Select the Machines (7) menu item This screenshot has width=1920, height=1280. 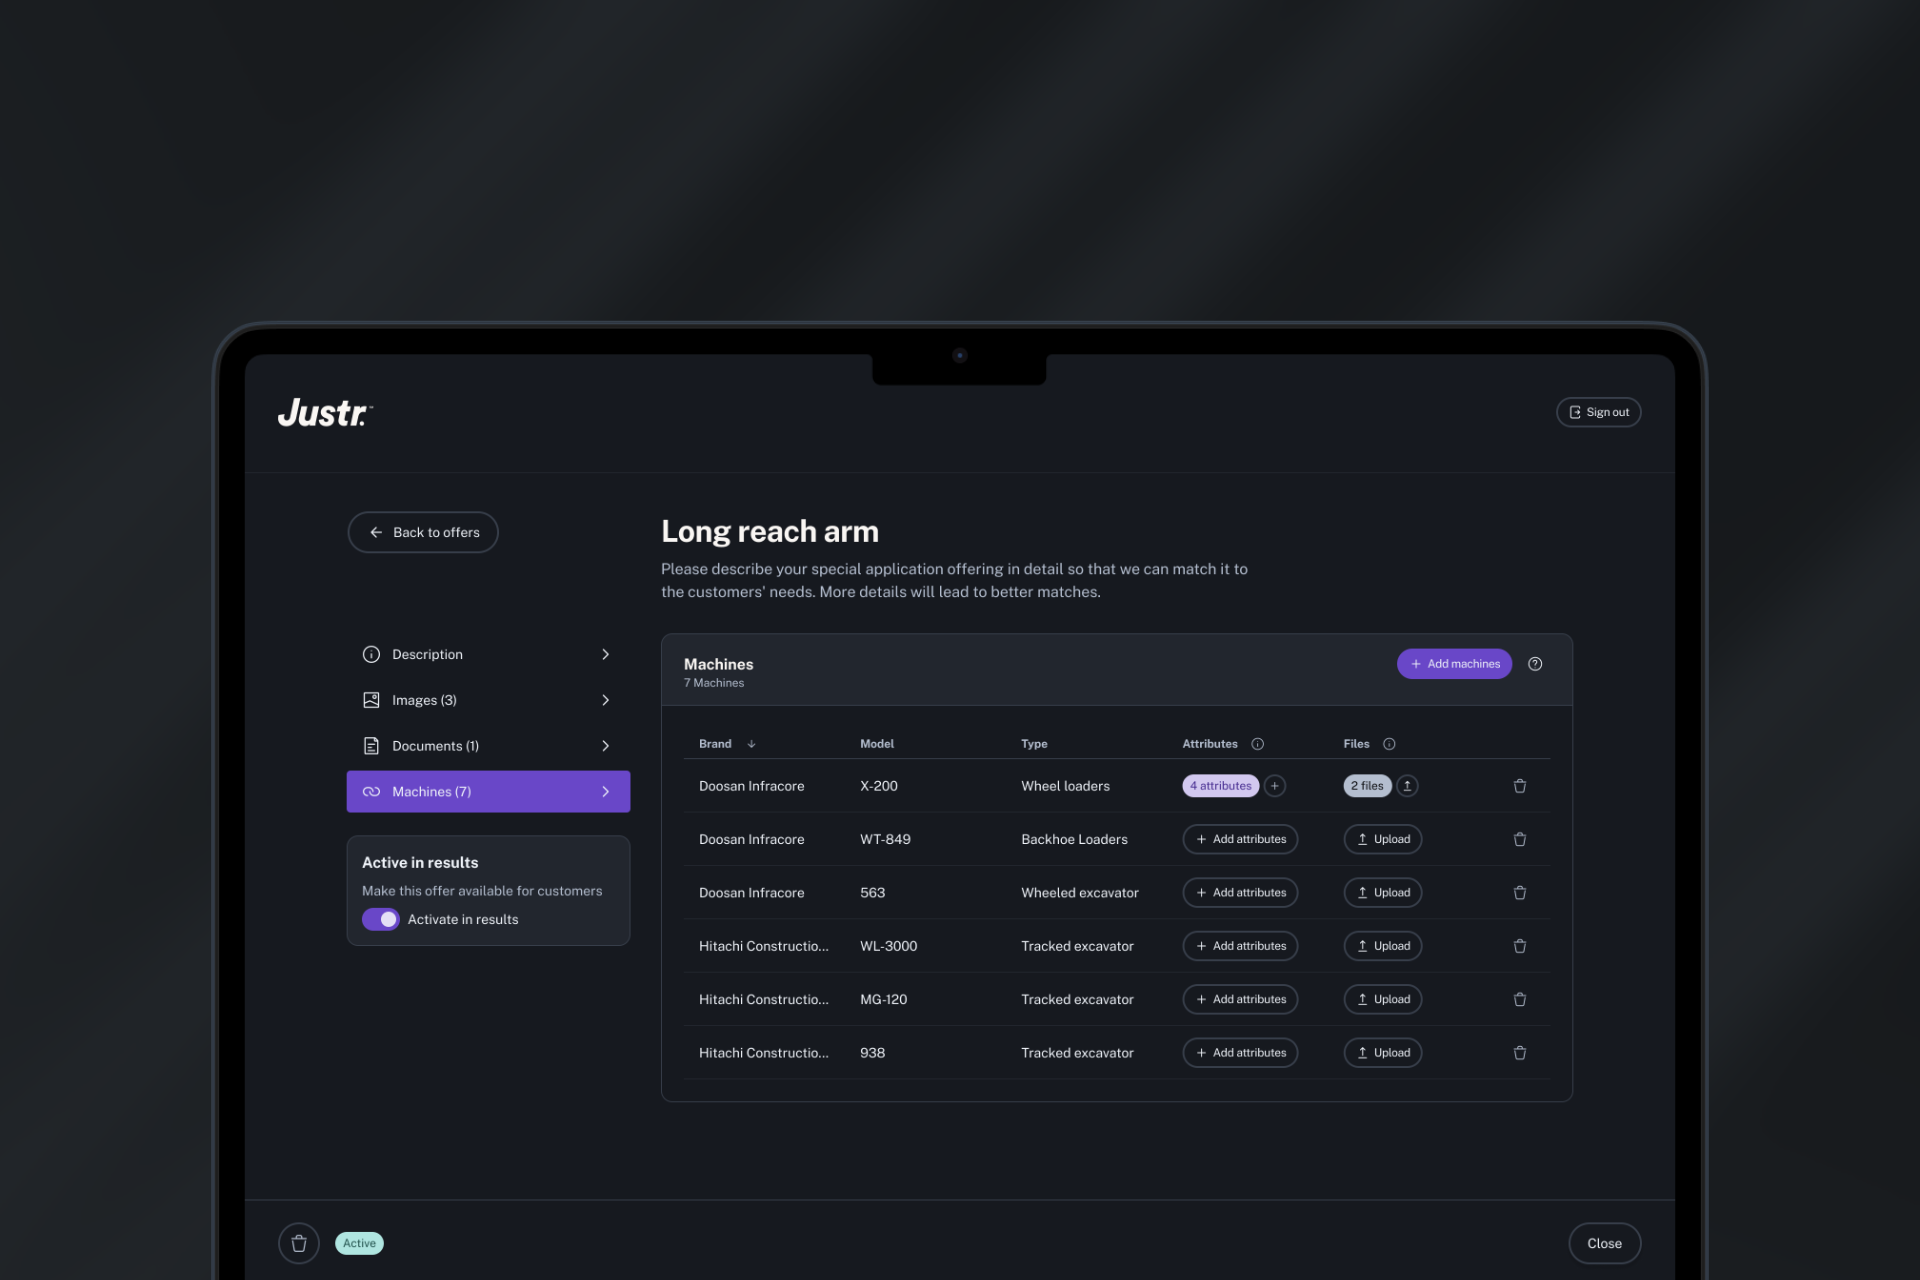(488, 791)
